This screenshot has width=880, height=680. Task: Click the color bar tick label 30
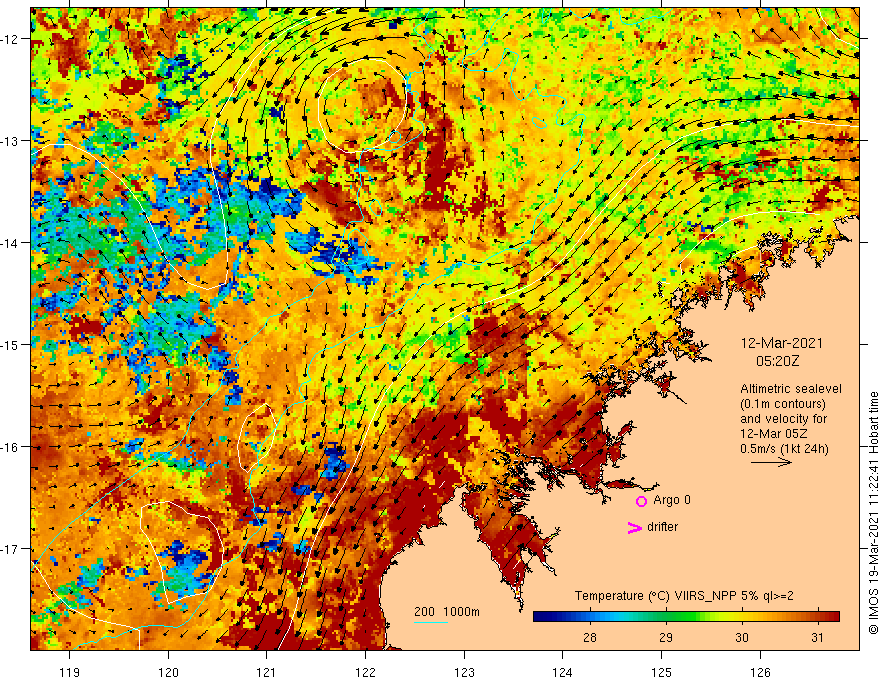pos(742,637)
